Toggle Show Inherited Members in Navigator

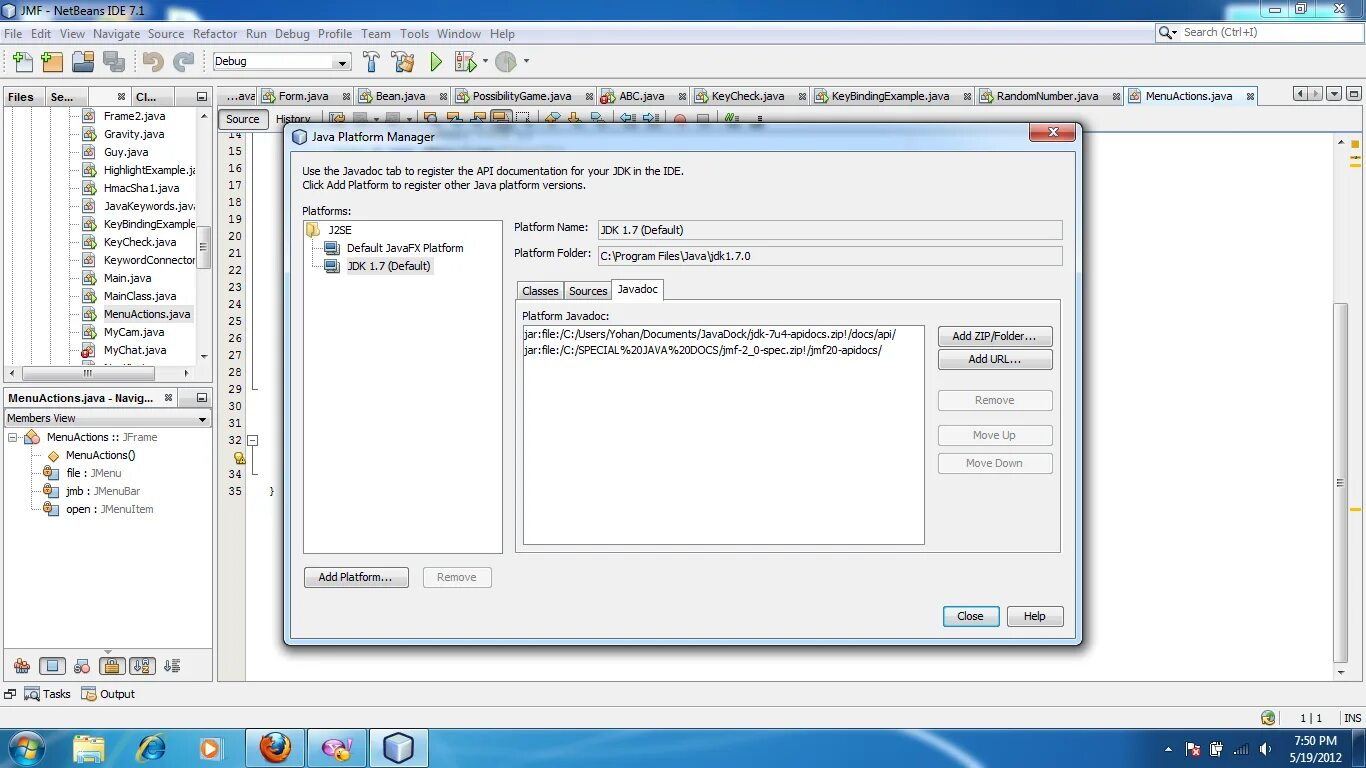(21, 666)
